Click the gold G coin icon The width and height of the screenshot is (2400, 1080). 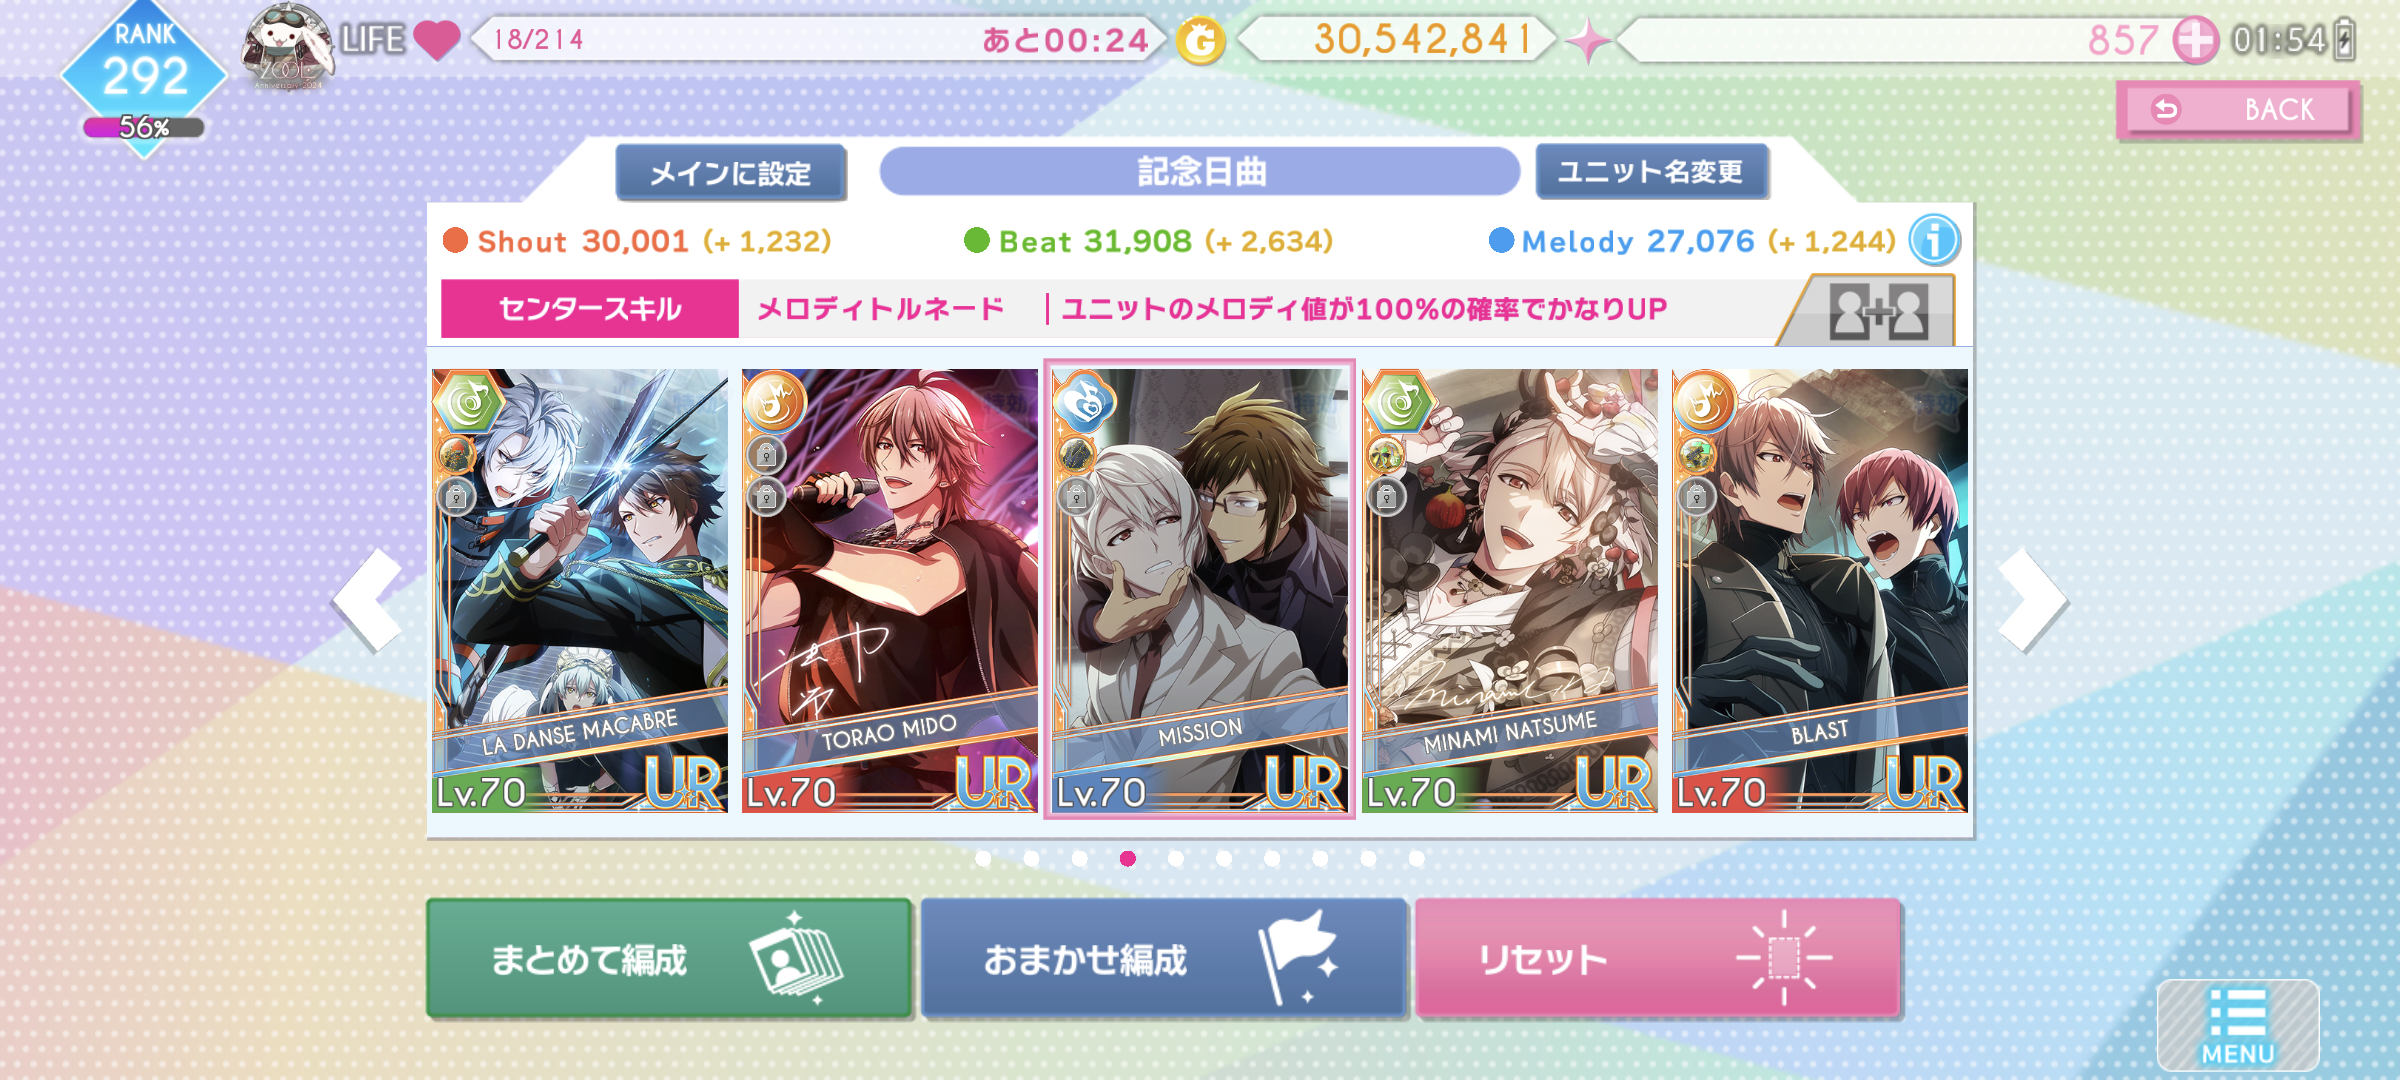click(x=1199, y=41)
